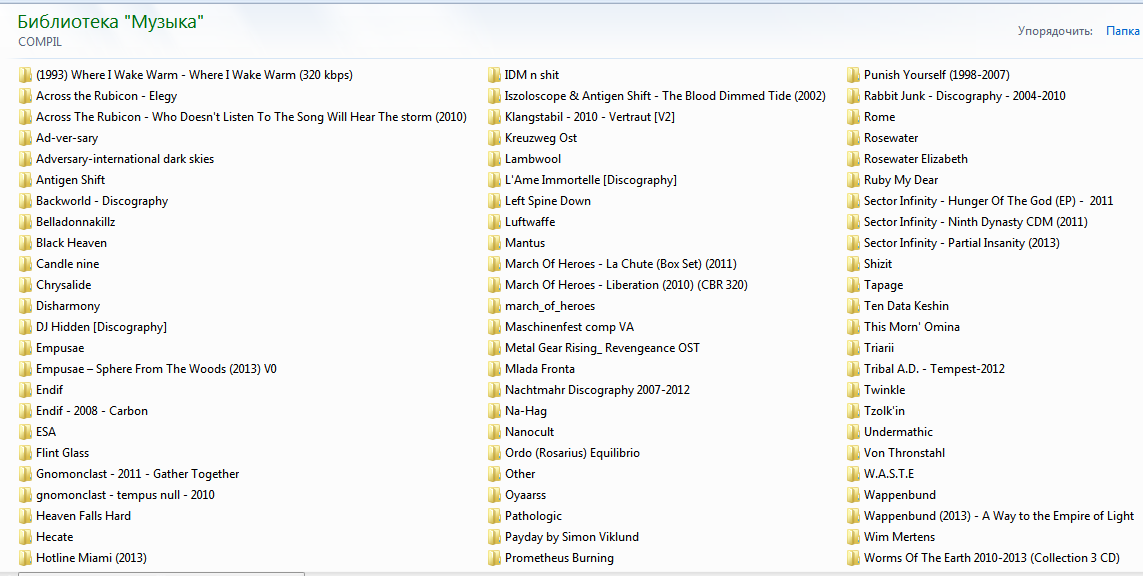Click the folder icon beside Hecate
The height and width of the screenshot is (576, 1143).
tap(26, 537)
